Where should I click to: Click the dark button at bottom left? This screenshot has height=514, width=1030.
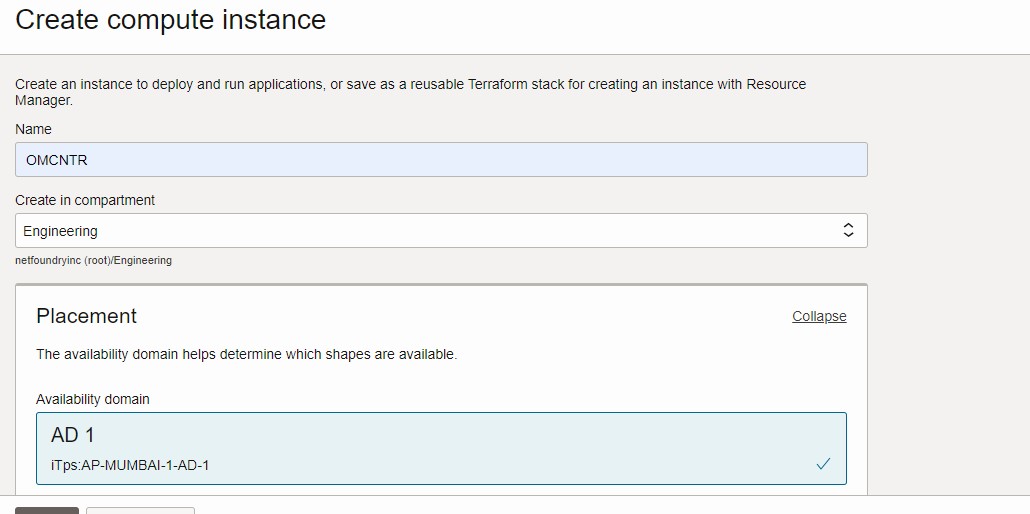47,510
